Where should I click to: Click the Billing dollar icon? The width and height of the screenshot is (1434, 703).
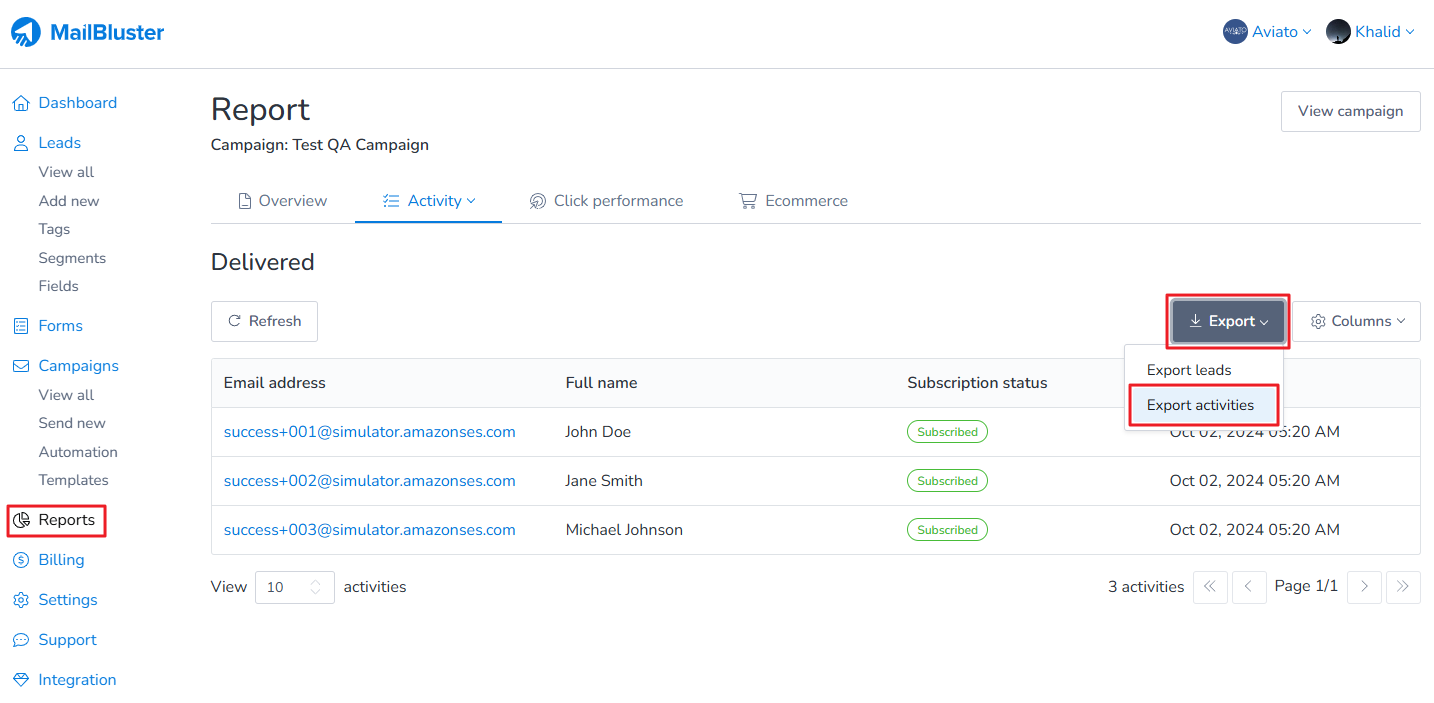(20, 560)
